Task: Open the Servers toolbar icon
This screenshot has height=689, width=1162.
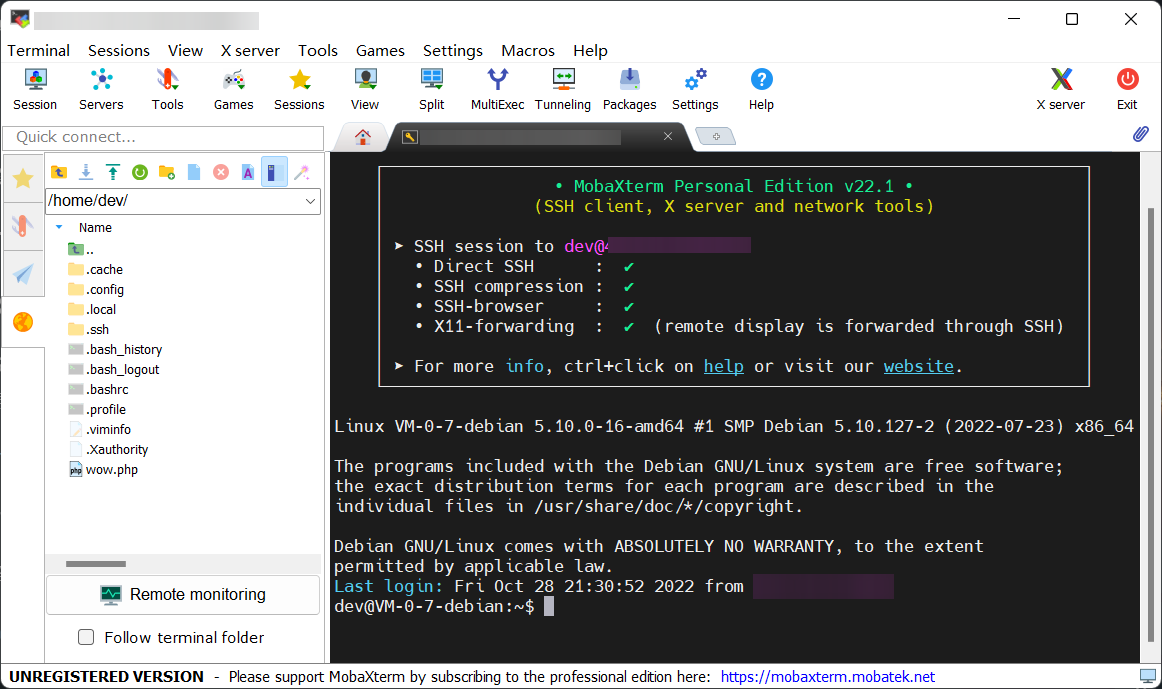Action: pos(101,89)
